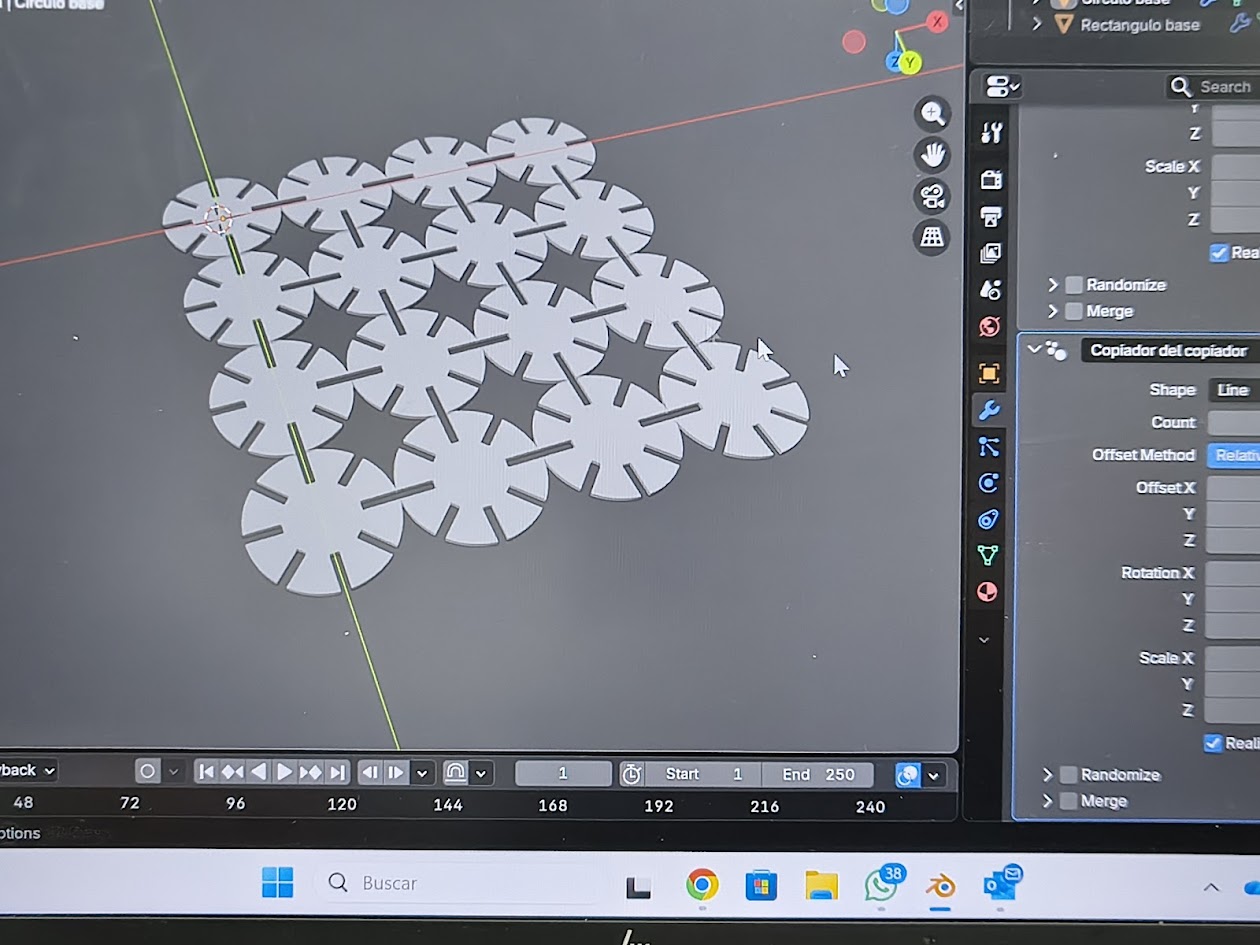Open the Physics properties tab
Image resolution: width=1260 pixels, height=945 pixels.
click(989, 483)
